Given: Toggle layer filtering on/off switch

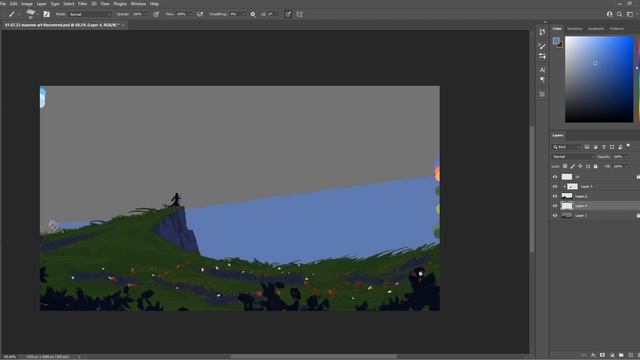Looking at the screenshot, I should pos(628,145).
